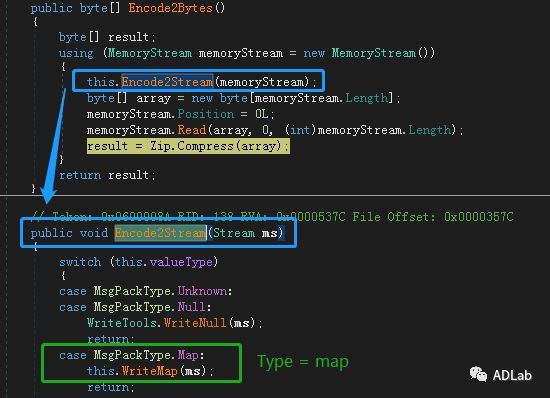Click the Encode2Bytes method name
This screenshot has height=398, width=550.
170,8
